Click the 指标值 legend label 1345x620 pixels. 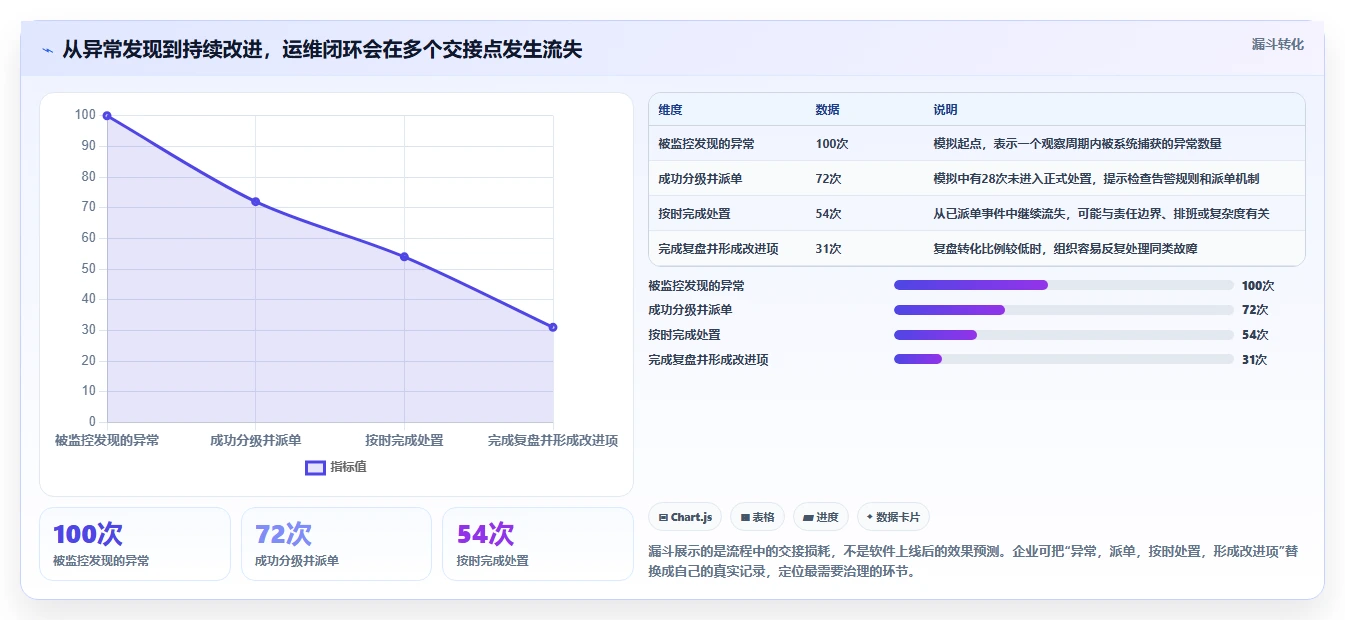(349, 467)
